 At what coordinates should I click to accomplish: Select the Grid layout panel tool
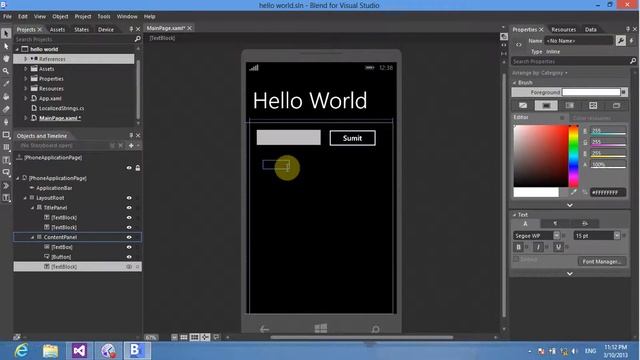[x=6, y=147]
